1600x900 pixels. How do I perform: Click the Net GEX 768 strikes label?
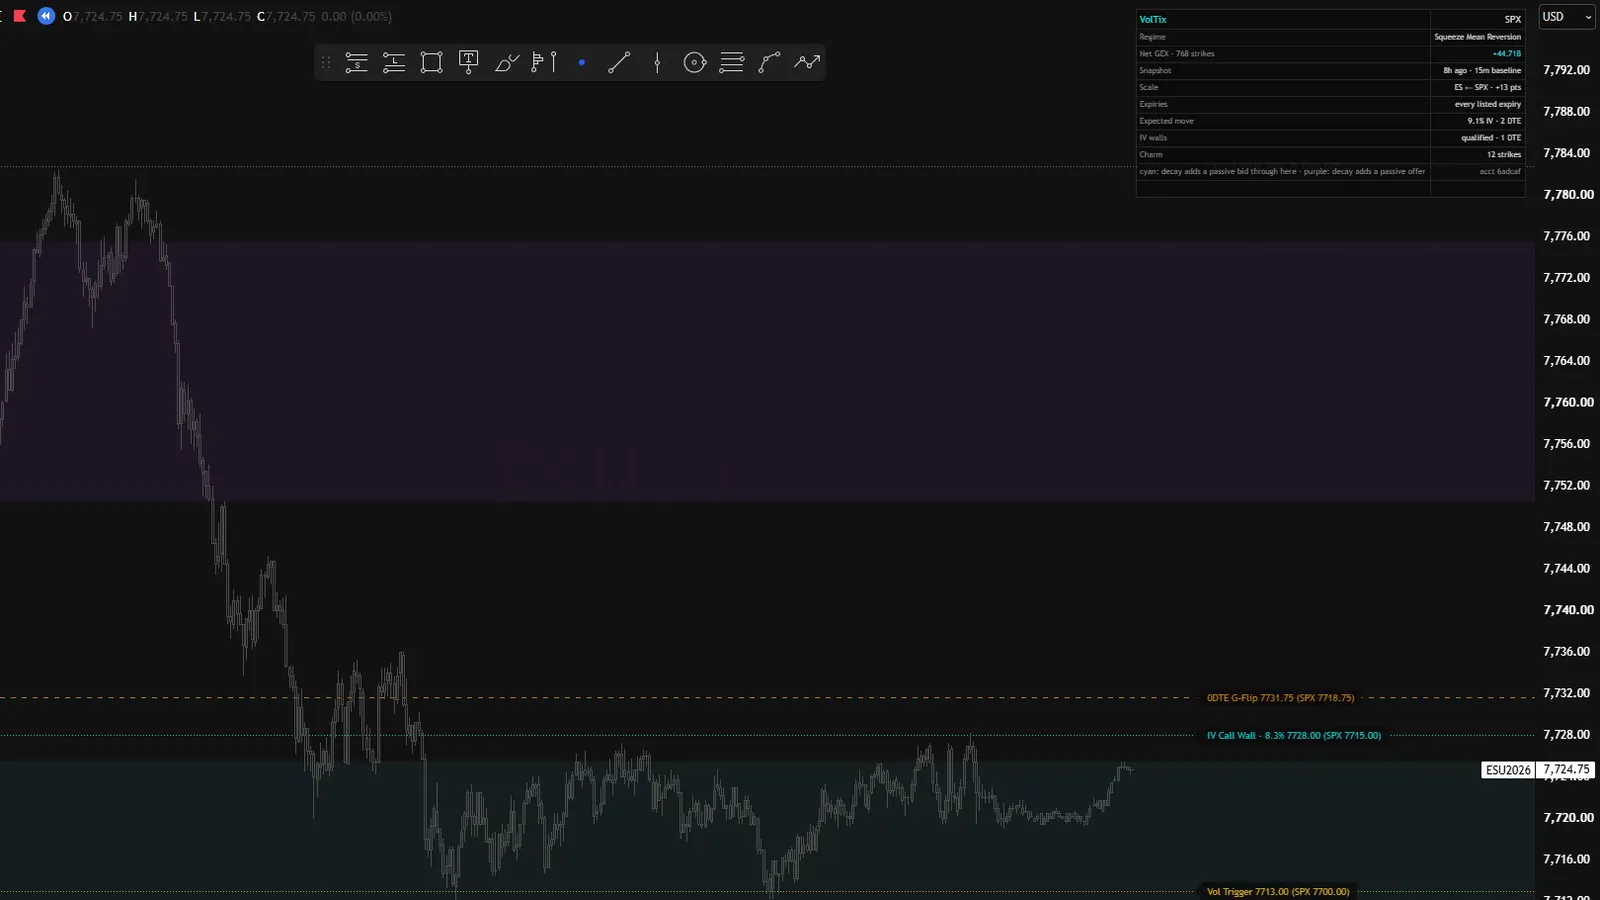tap(1176, 54)
